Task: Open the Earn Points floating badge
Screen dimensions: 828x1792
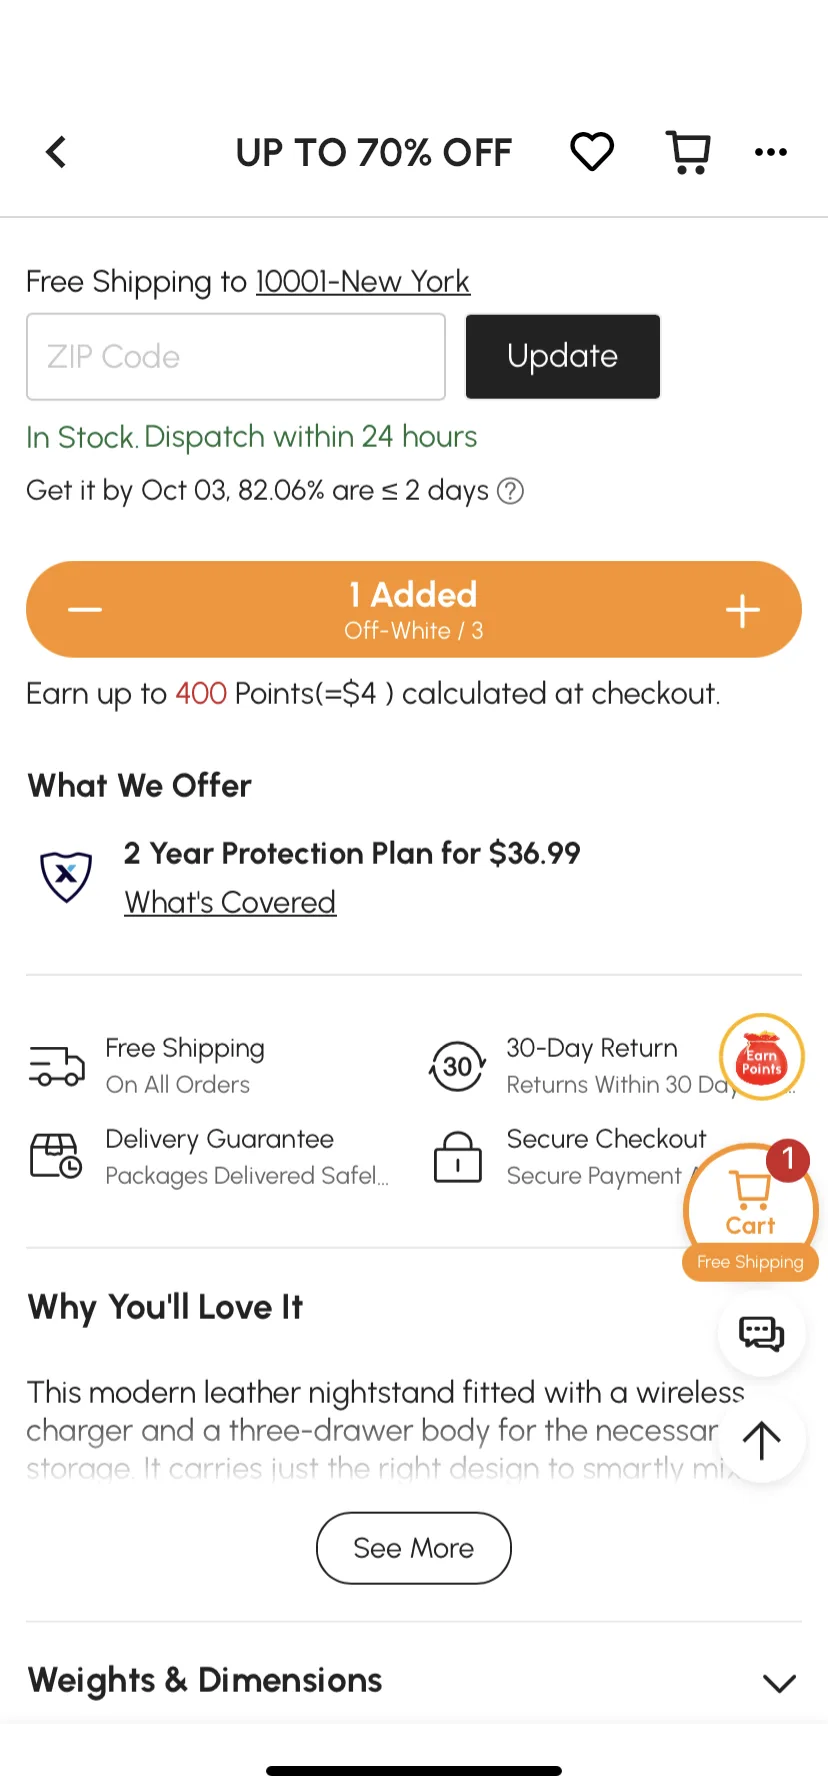Action: (x=762, y=1057)
